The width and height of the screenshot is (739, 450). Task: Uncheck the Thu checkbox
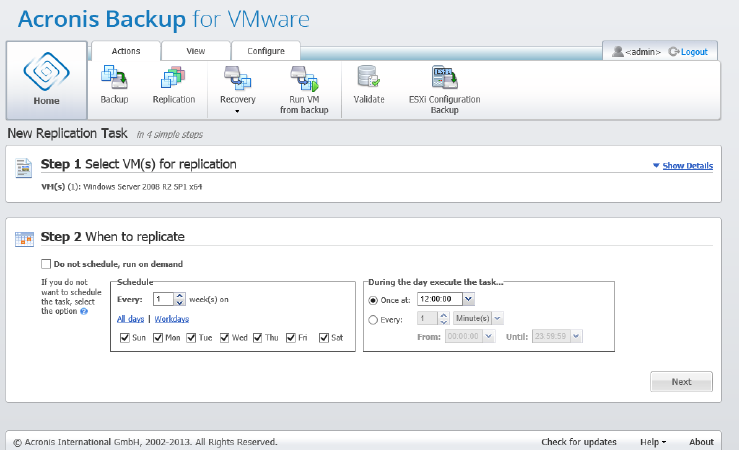point(257,337)
